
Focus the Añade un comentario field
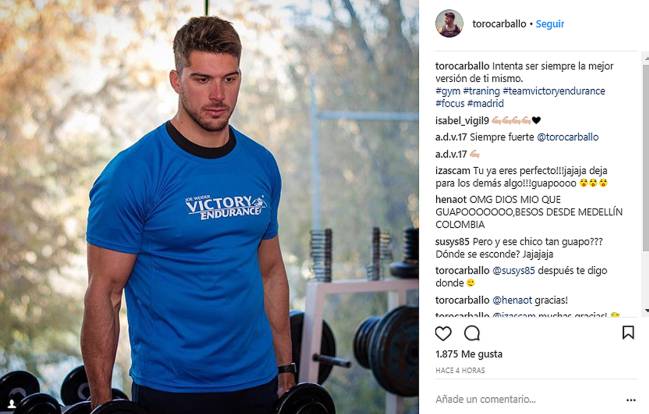[x=526, y=400]
